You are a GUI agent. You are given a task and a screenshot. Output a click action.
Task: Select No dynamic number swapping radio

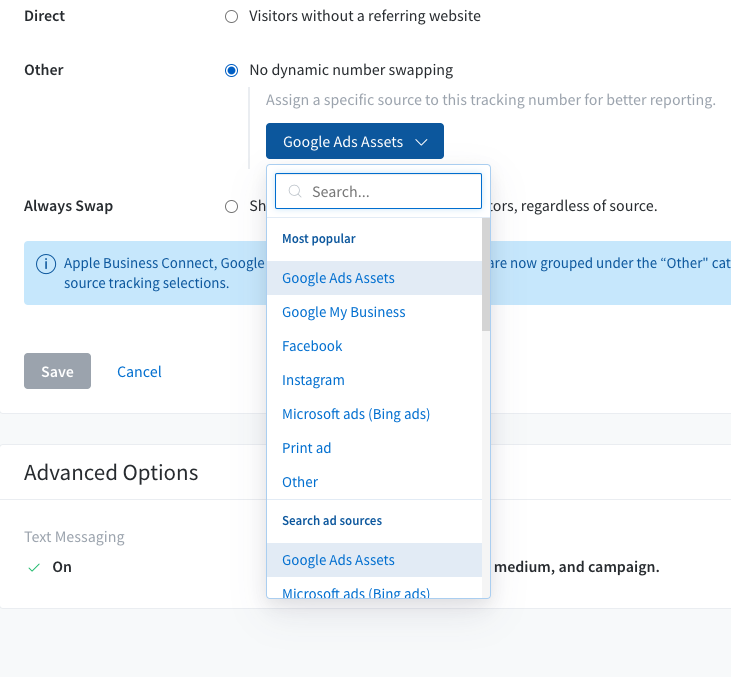[231, 70]
